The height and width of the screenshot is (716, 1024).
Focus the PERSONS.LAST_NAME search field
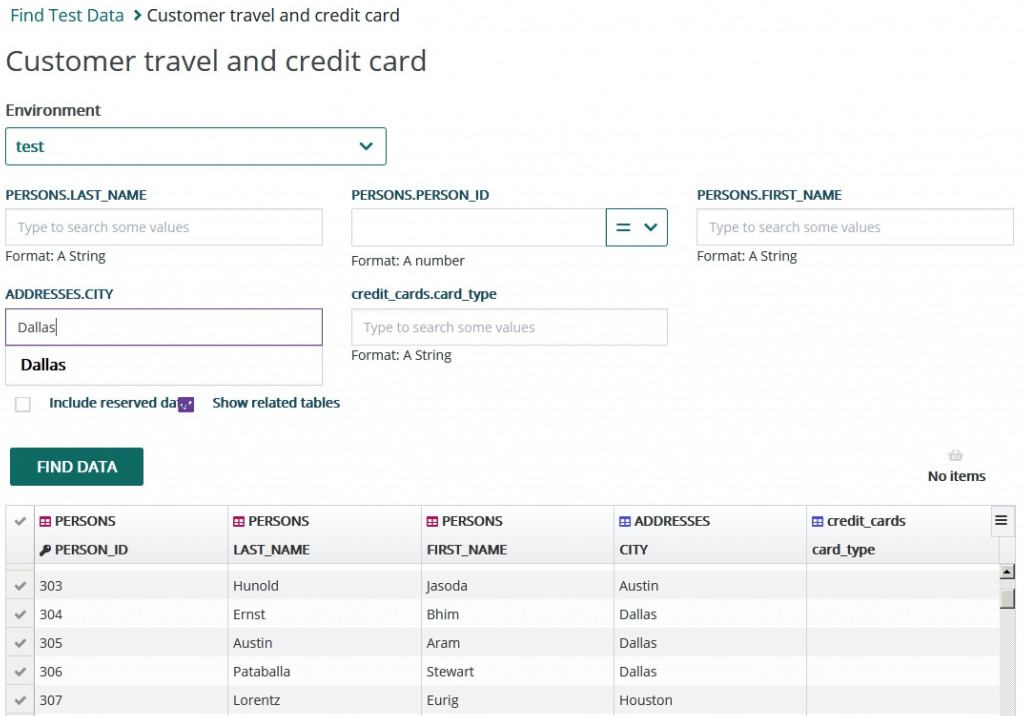(x=164, y=227)
